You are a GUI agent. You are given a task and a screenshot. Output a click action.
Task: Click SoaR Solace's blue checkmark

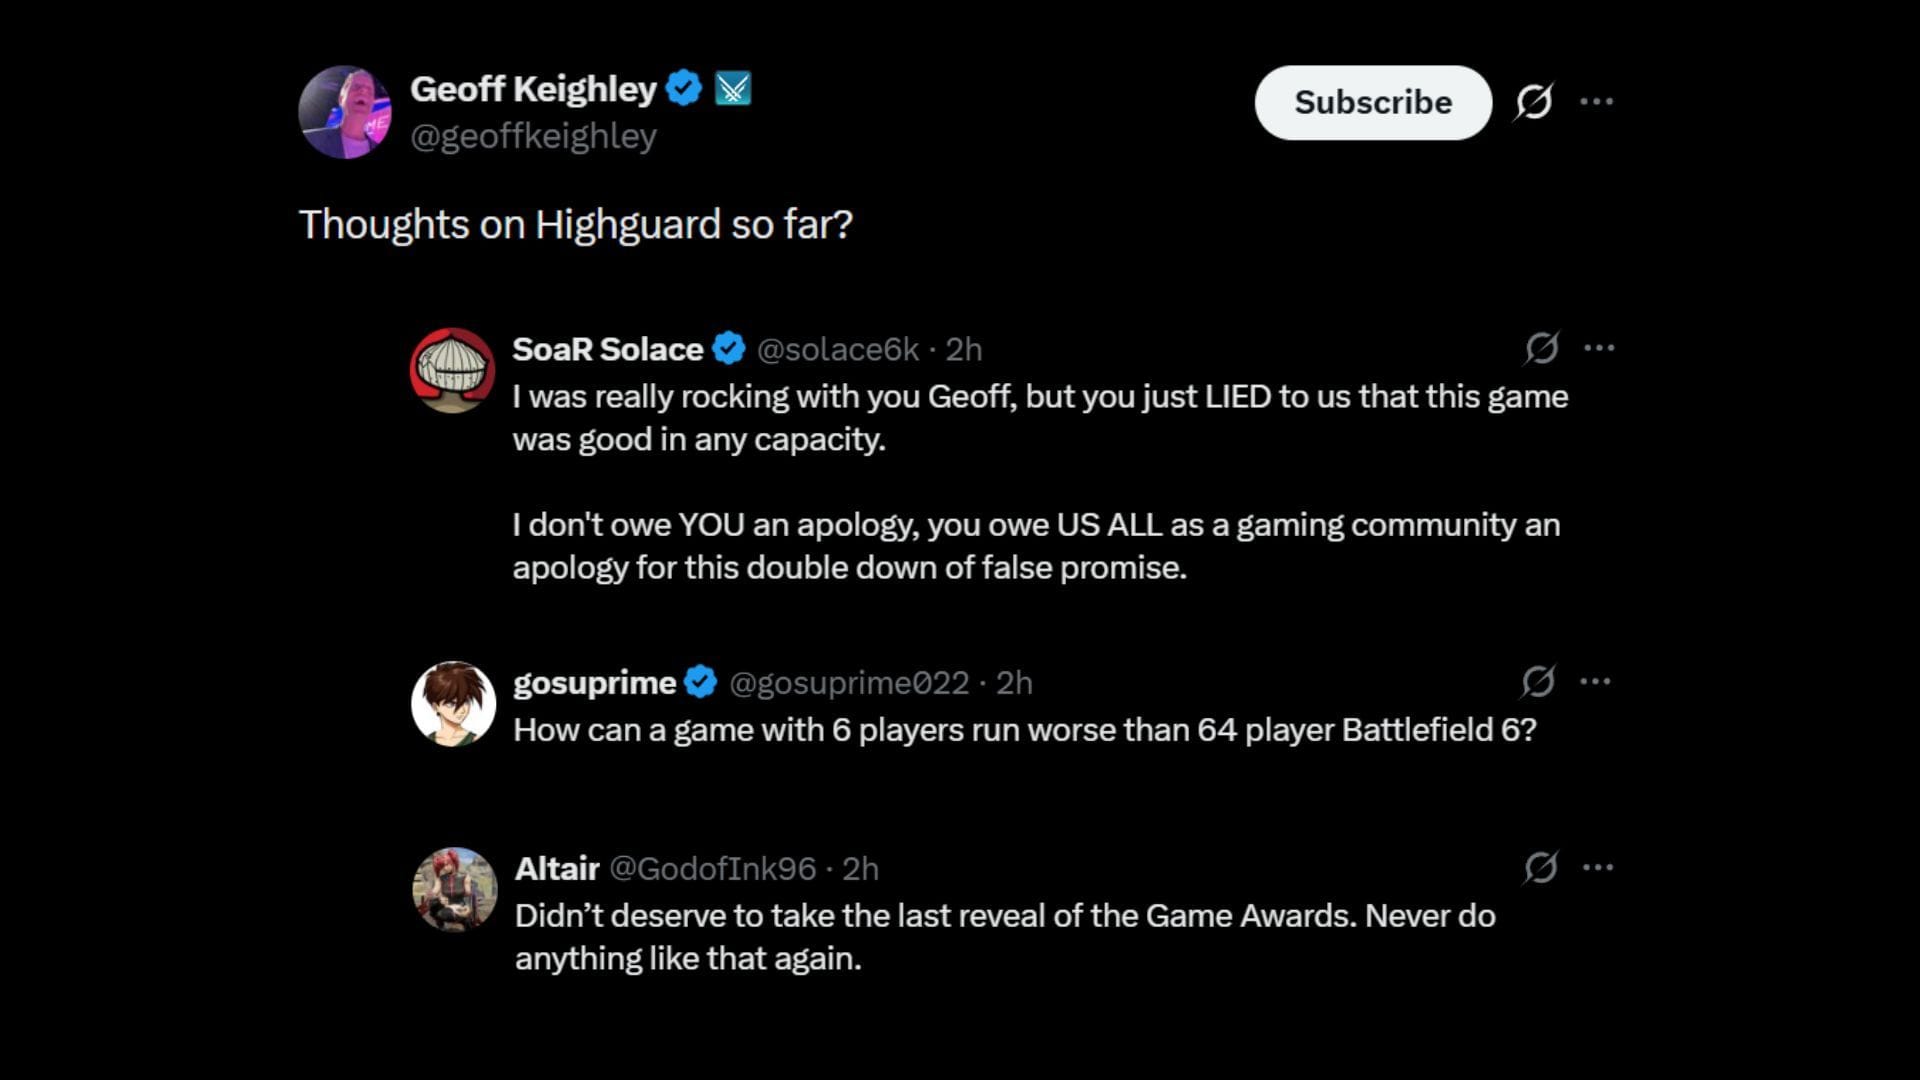(x=729, y=348)
